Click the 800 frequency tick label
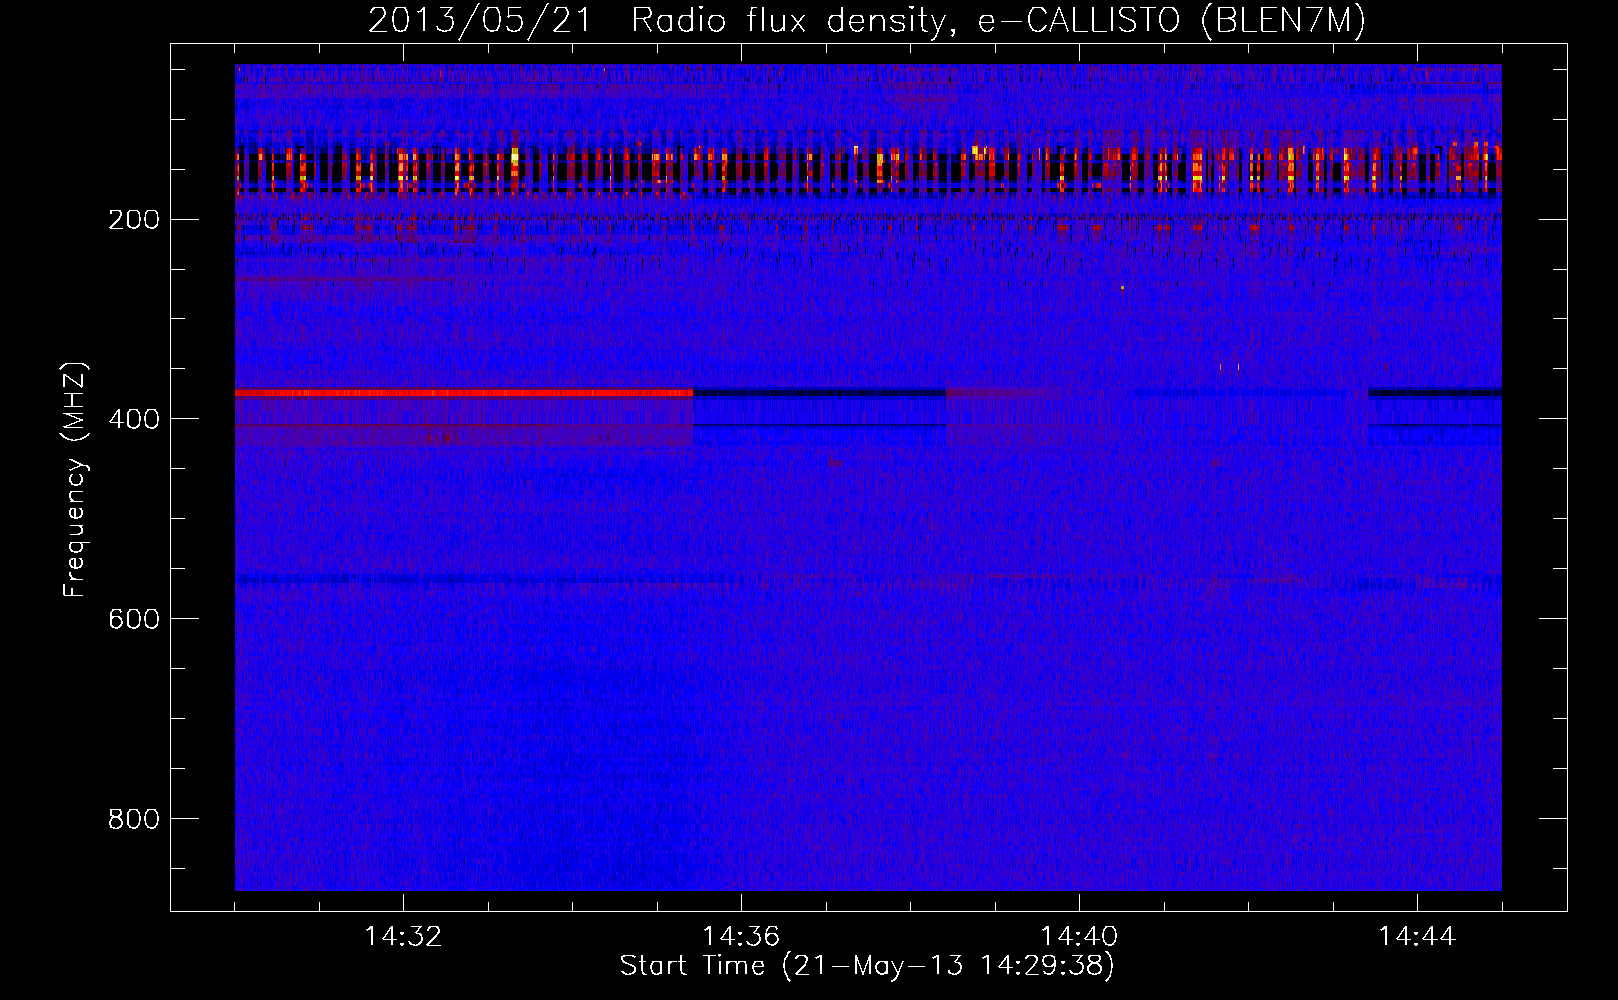1618x1000 pixels. pyautogui.click(x=133, y=818)
